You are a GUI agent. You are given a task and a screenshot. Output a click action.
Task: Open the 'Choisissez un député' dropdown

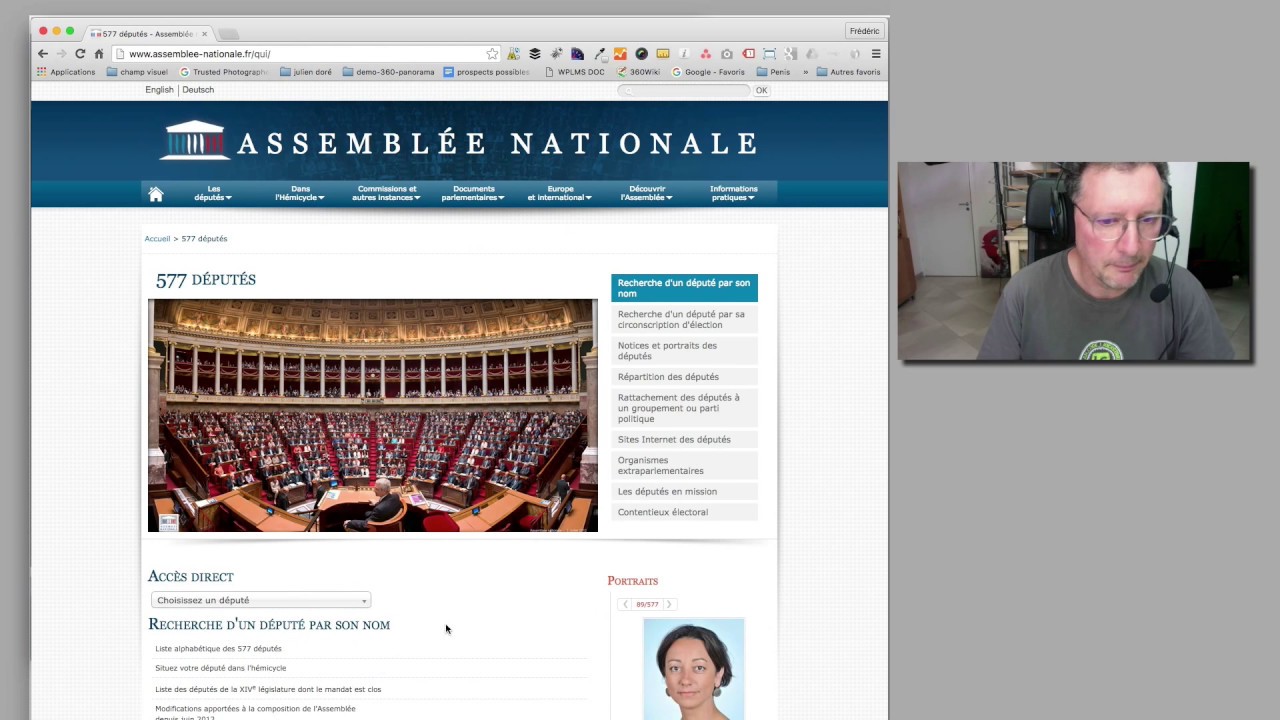(x=261, y=600)
